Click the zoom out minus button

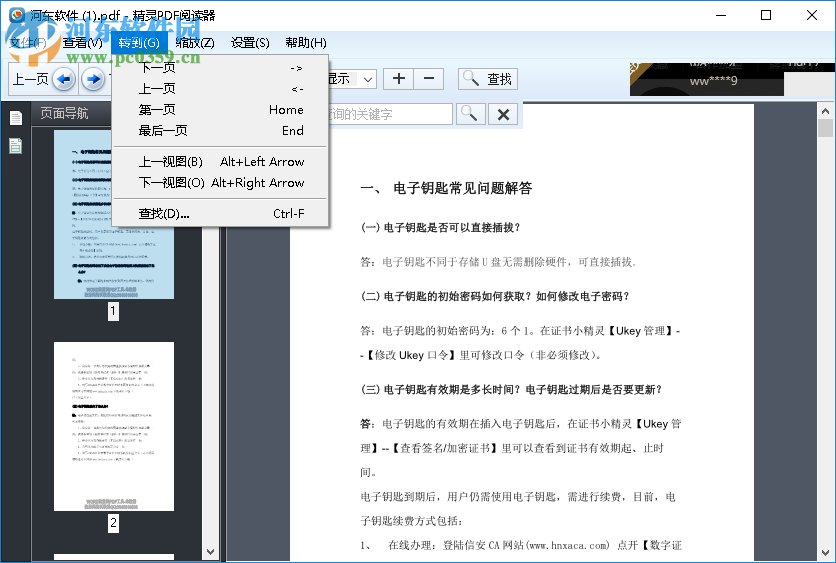(429, 79)
